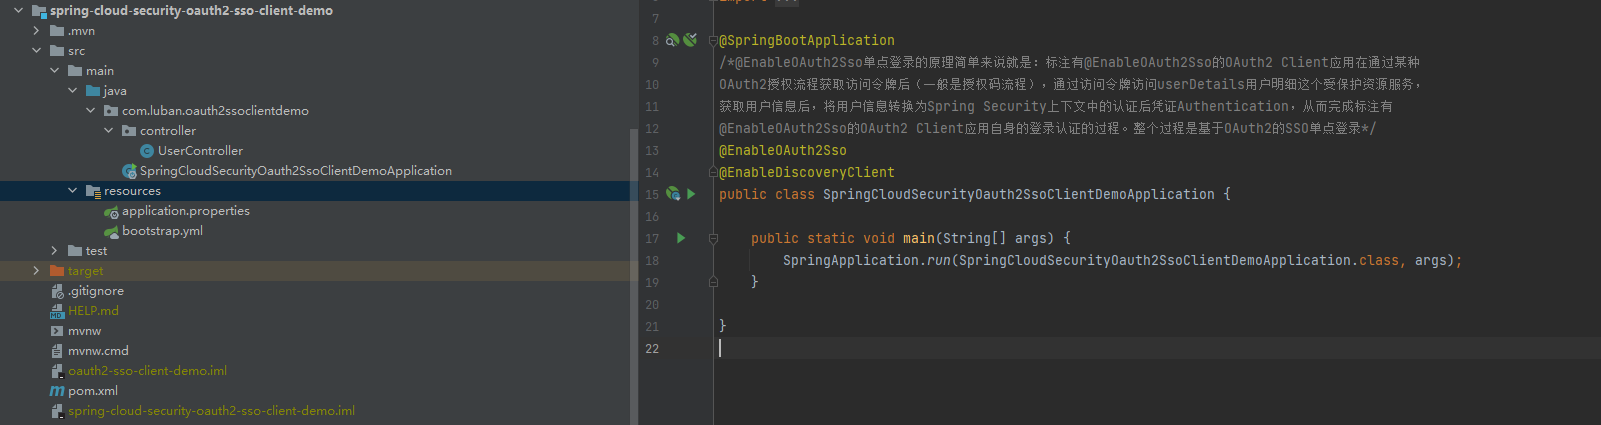Click the bootstrap.yml file icon
The height and width of the screenshot is (425, 1601).
[x=111, y=231]
